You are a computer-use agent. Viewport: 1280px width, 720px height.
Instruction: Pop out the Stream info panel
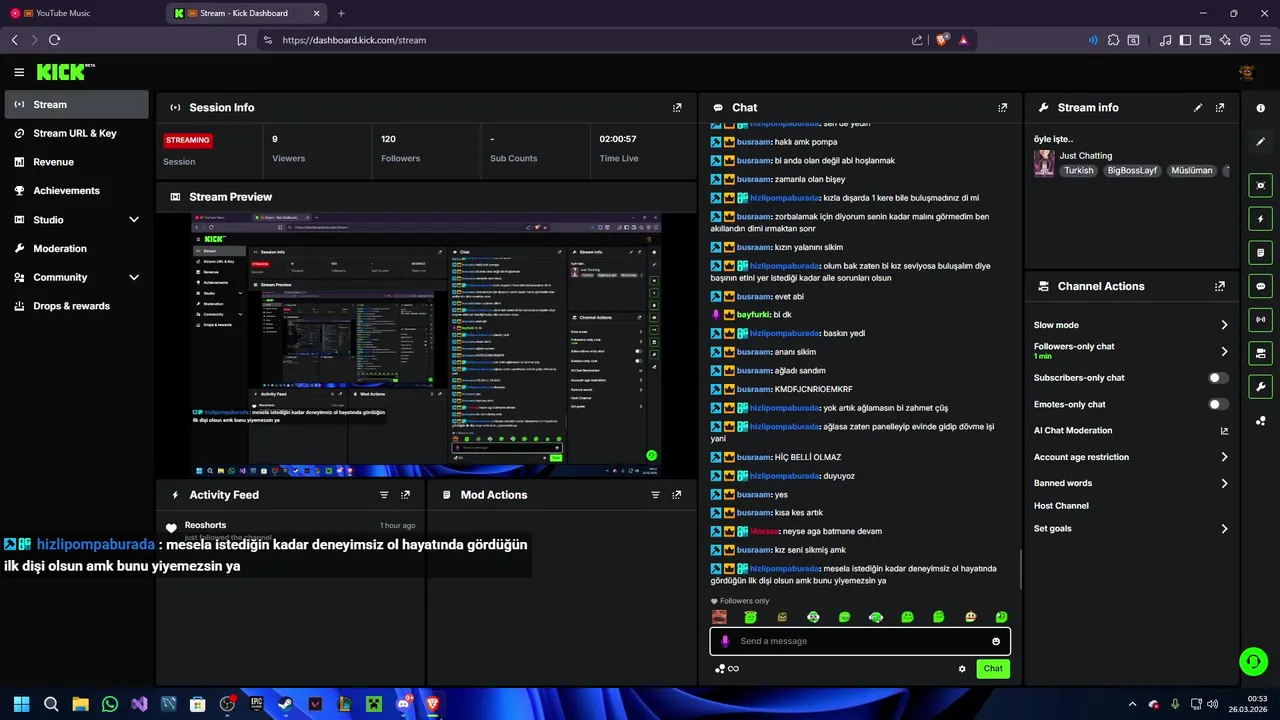(1220, 107)
